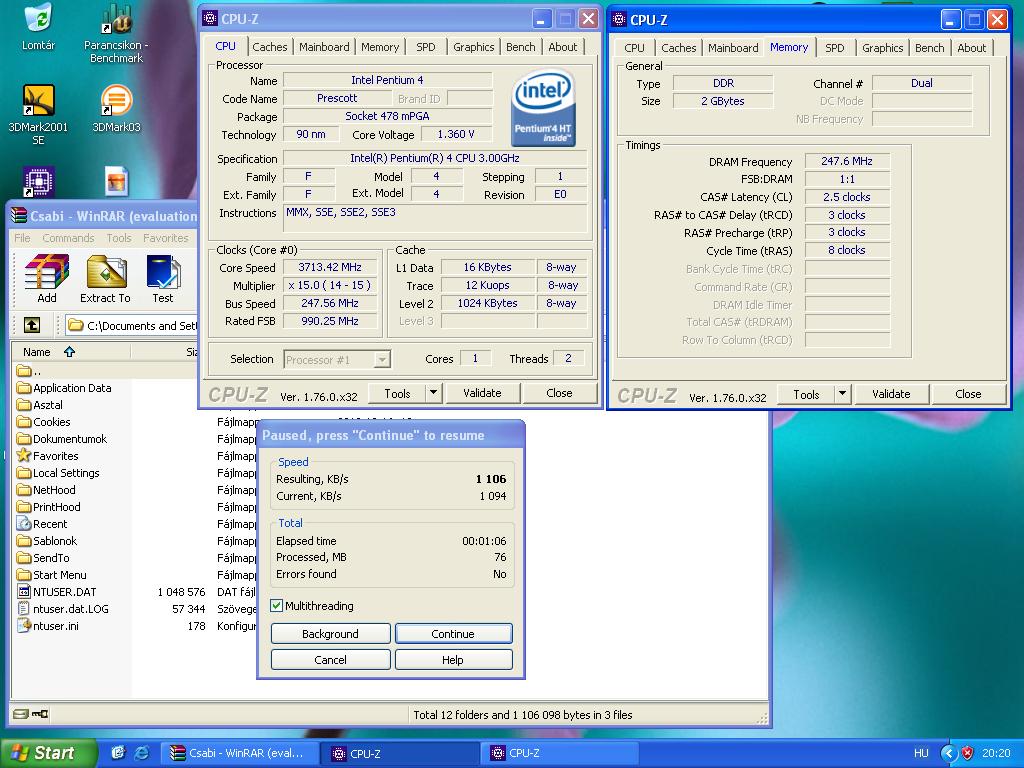Open the WinRAR path address combo box
Screen dimensions: 1024x768
click(x=131, y=325)
